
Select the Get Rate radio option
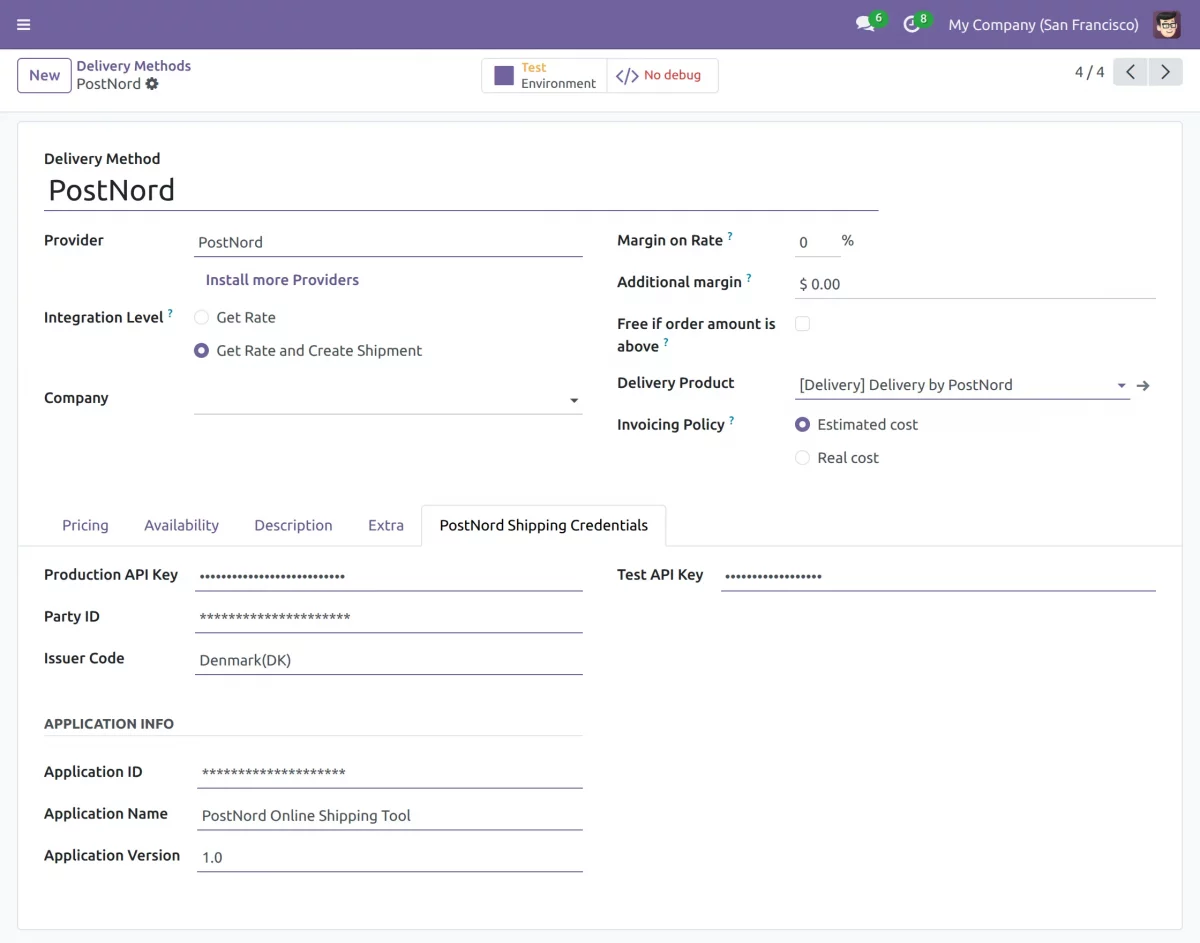click(x=201, y=317)
